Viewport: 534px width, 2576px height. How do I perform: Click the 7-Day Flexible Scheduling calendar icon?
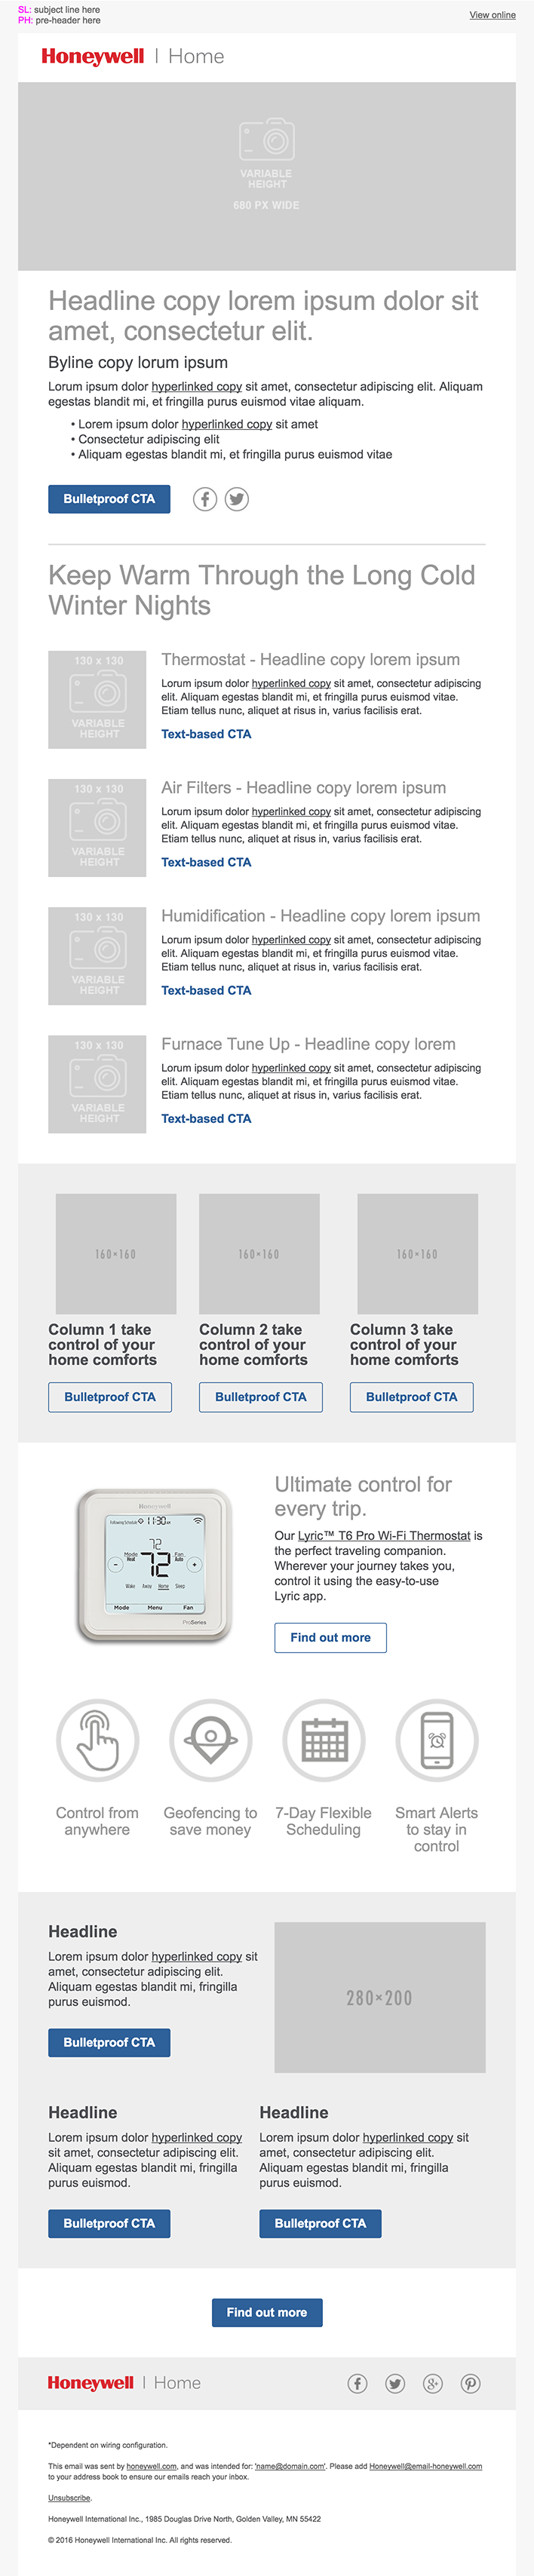[324, 1740]
